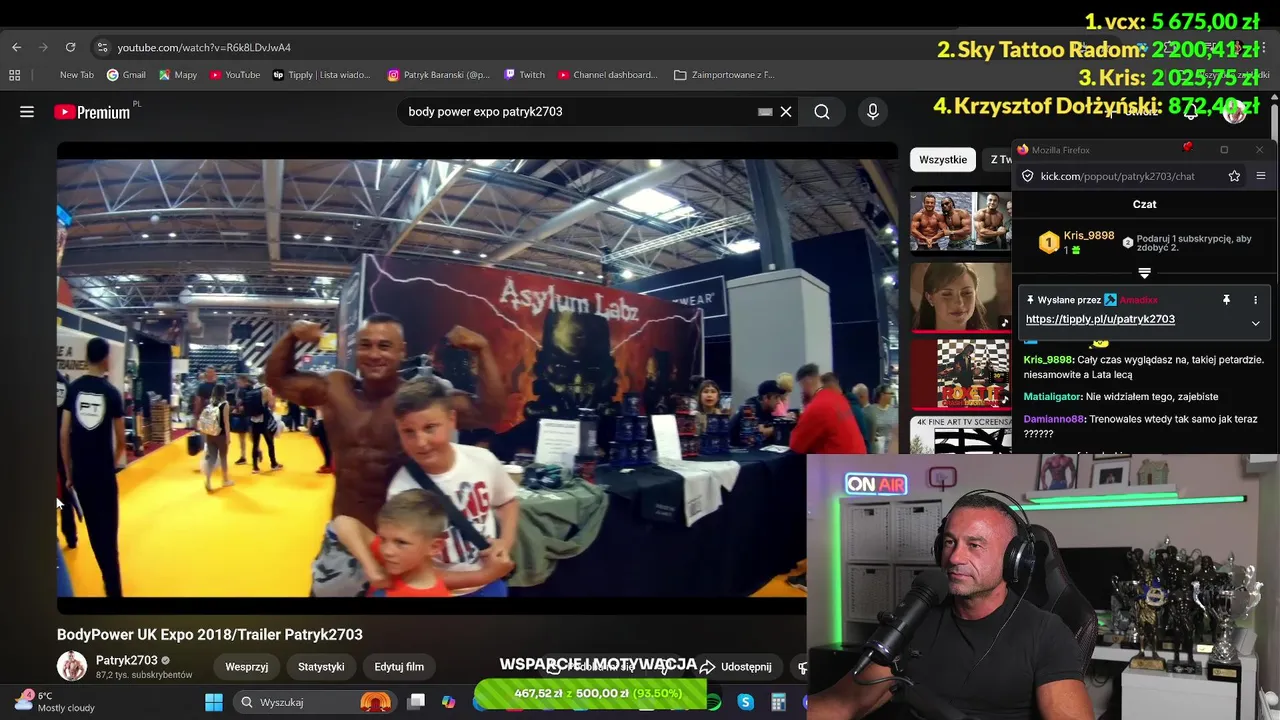Viewport: 1280px width, 720px height.
Task: Open the New Tab bookmark
Action: 76,75
